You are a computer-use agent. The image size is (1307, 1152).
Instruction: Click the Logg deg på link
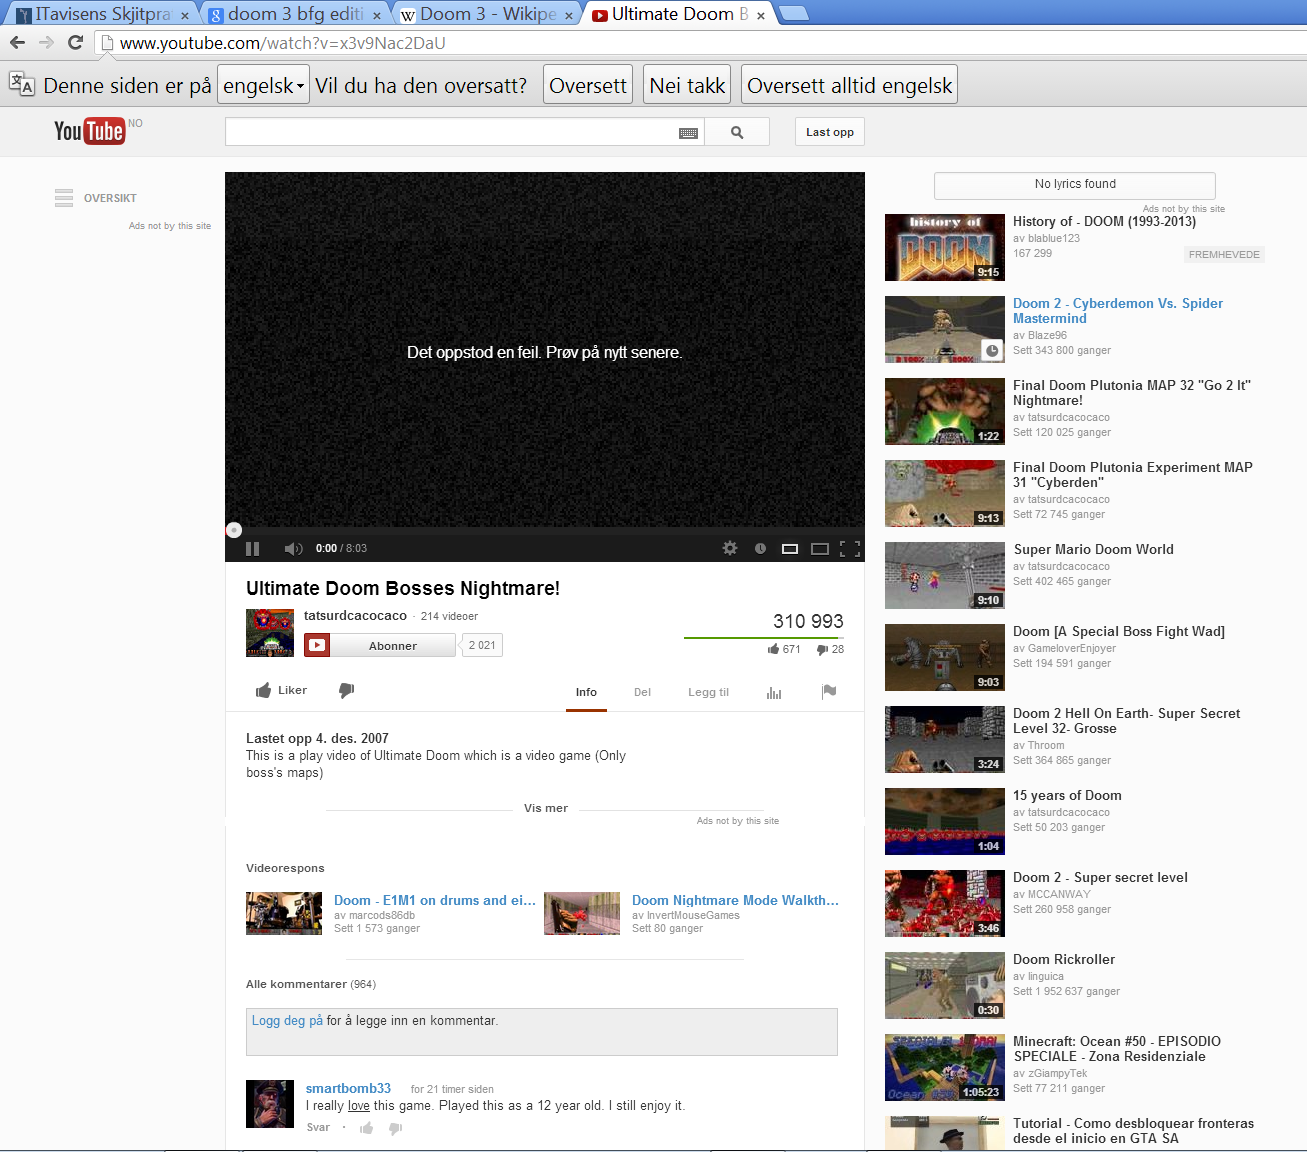[287, 1020]
